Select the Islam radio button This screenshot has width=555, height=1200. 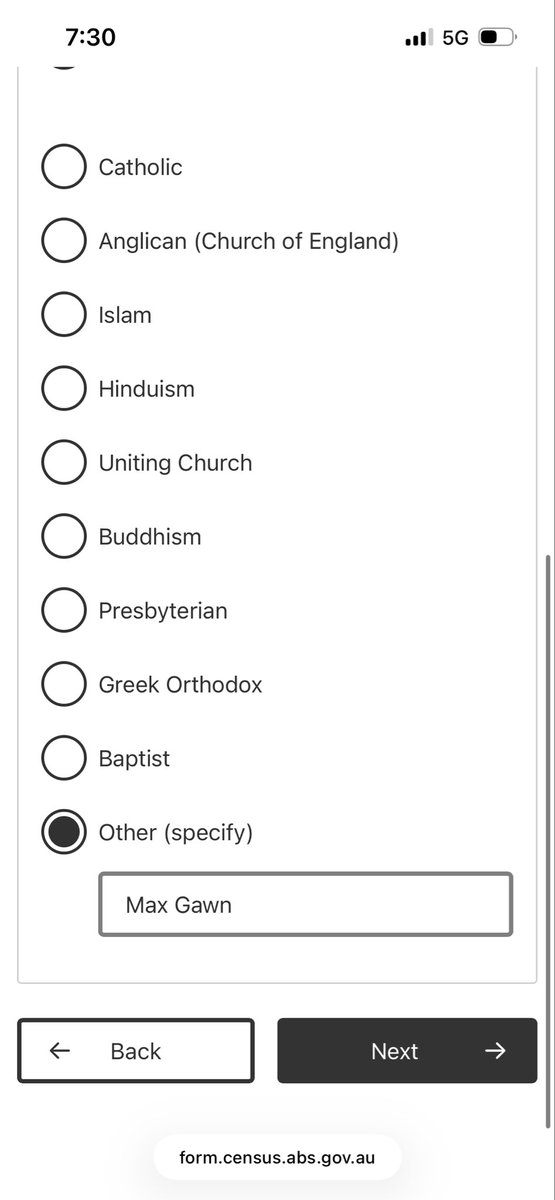63,315
